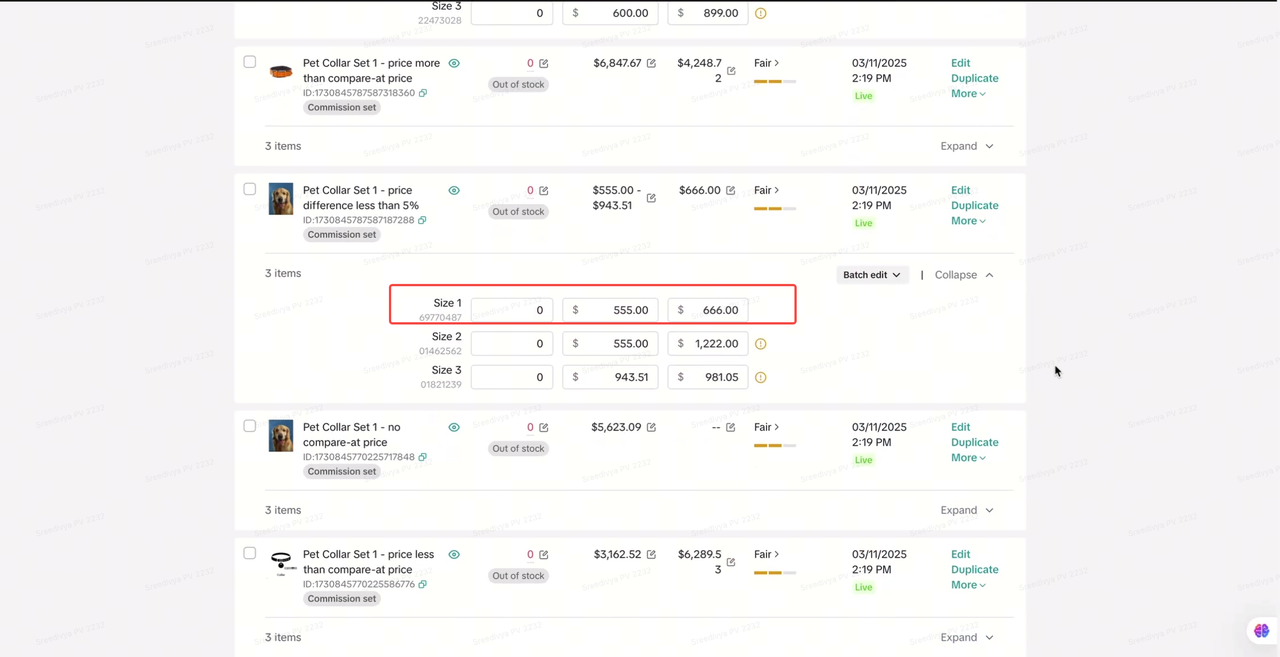The width and height of the screenshot is (1280, 657).
Task: Click warning icon next to Size 2 row
Action: coord(761,344)
